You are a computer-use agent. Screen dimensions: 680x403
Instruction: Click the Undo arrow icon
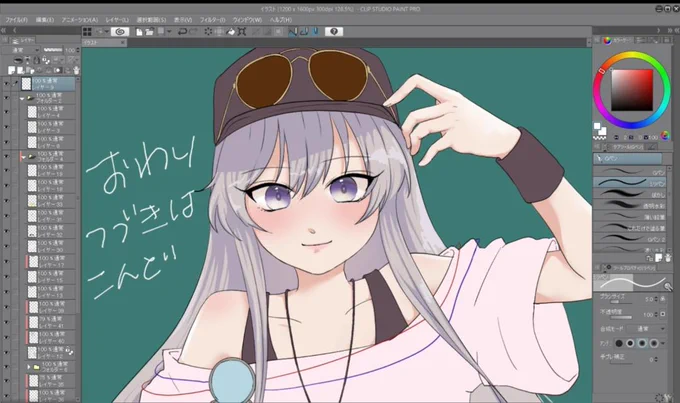point(183,32)
